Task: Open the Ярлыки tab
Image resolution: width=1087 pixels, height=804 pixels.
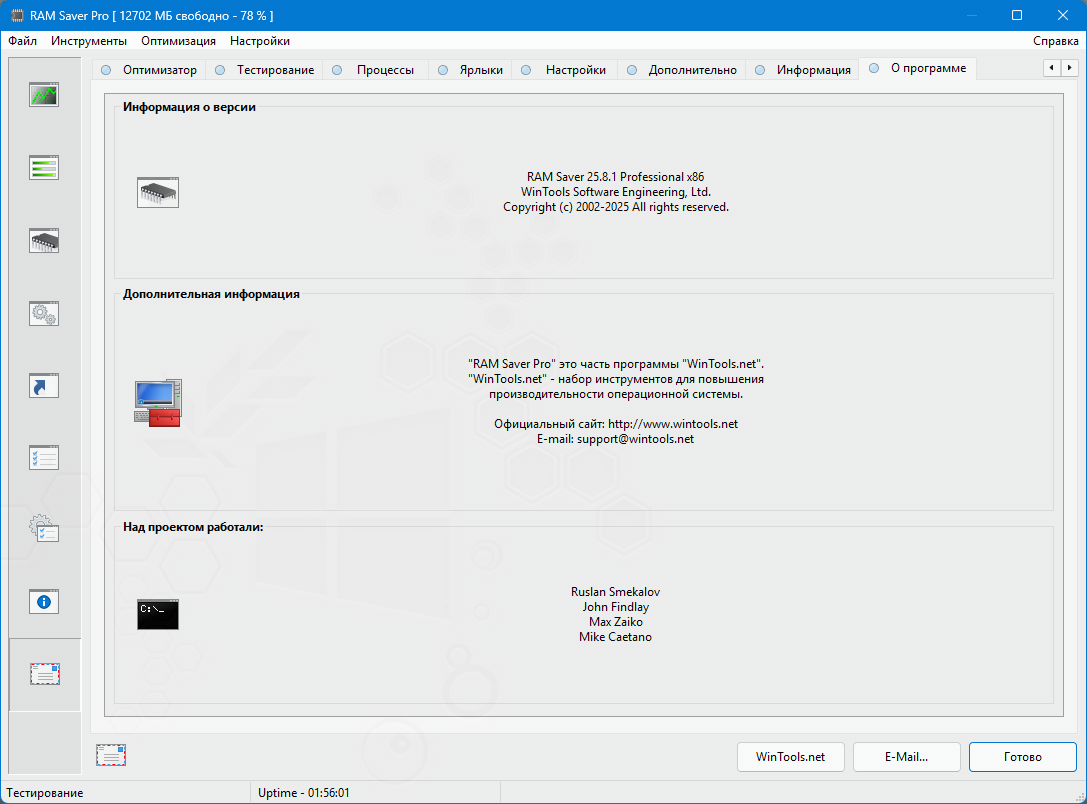Action: tap(471, 69)
